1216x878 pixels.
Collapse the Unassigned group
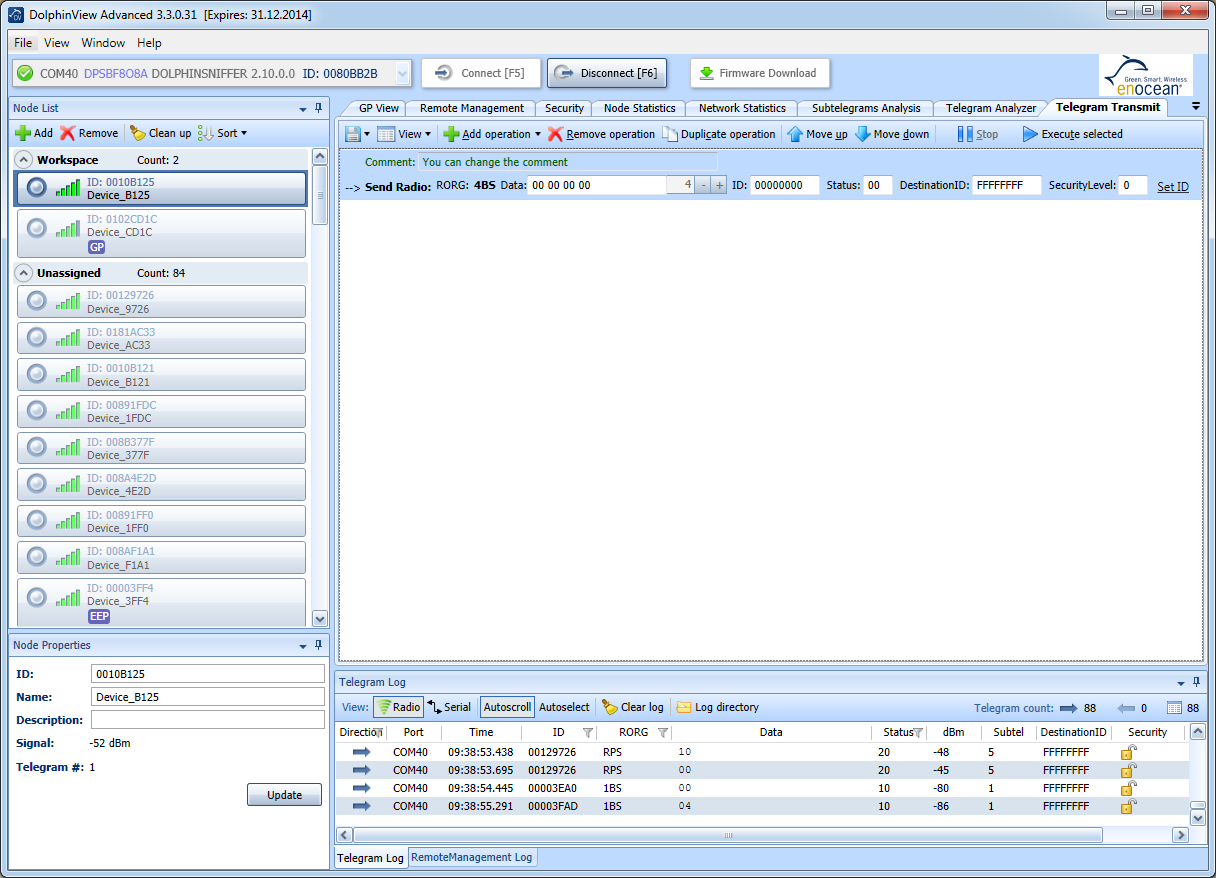click(23, 273)
